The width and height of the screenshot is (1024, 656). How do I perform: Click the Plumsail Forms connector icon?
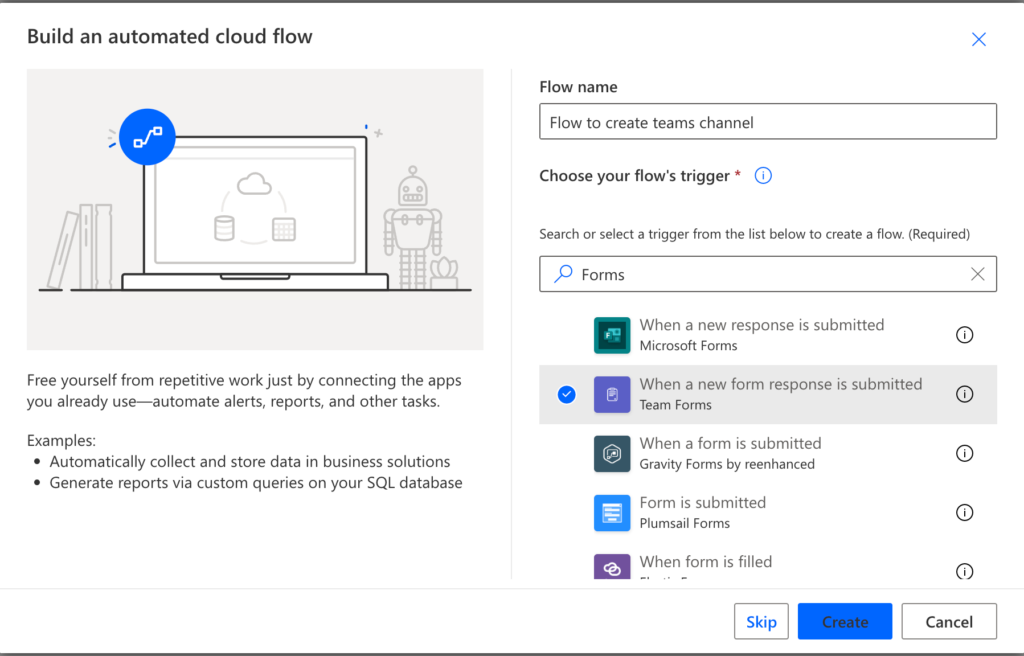[x=612, y=513]
